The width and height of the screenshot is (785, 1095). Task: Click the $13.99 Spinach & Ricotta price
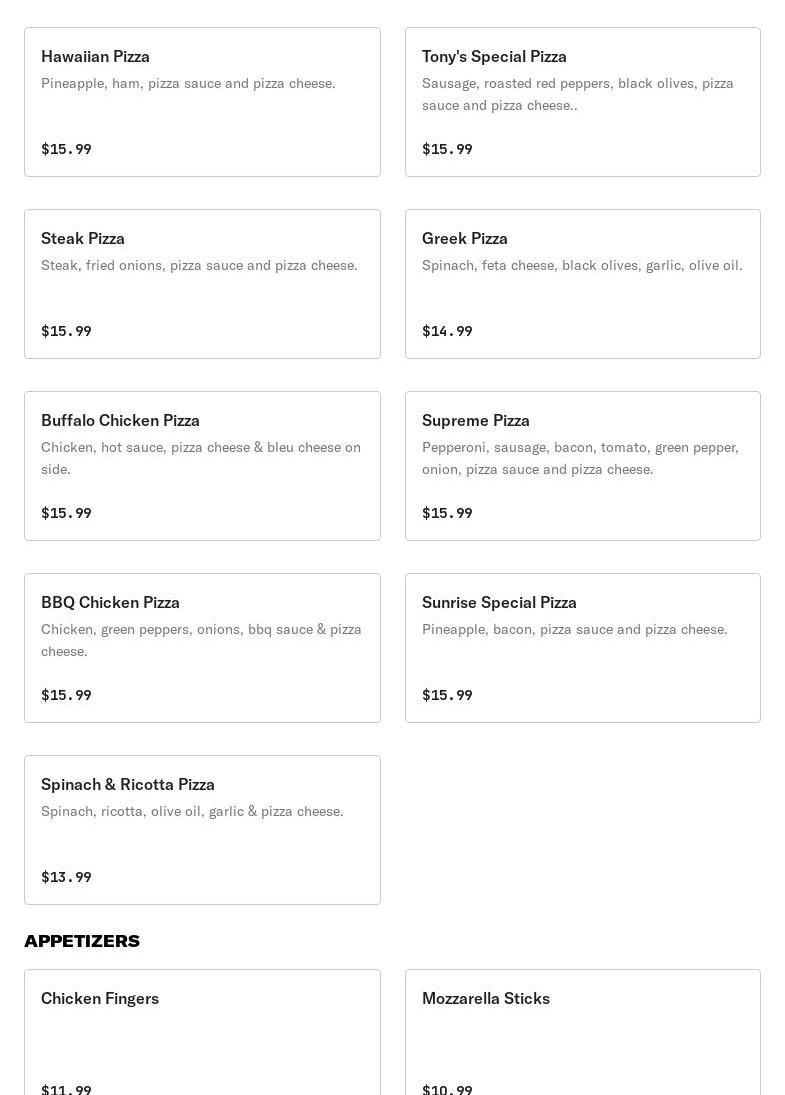(x=66, y=877)
